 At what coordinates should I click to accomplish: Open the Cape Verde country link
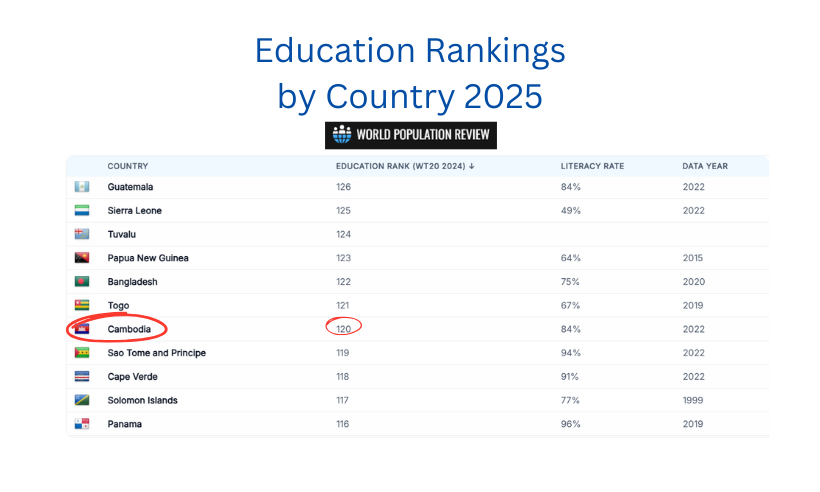132,376
